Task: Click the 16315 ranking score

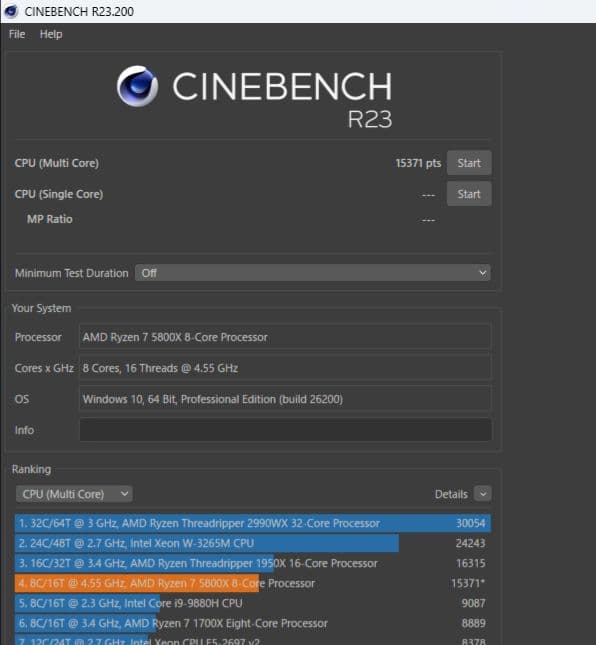Action: pos(471,563)
